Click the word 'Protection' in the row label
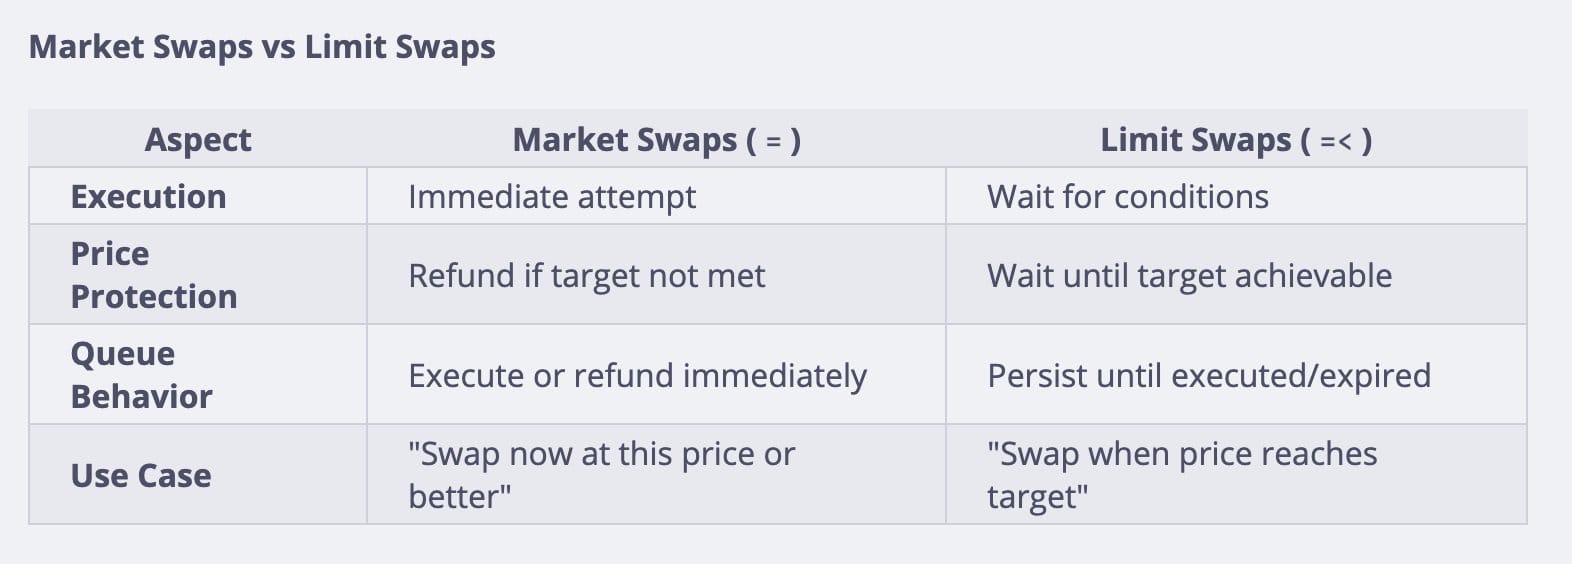 click(x=154, y=297)
